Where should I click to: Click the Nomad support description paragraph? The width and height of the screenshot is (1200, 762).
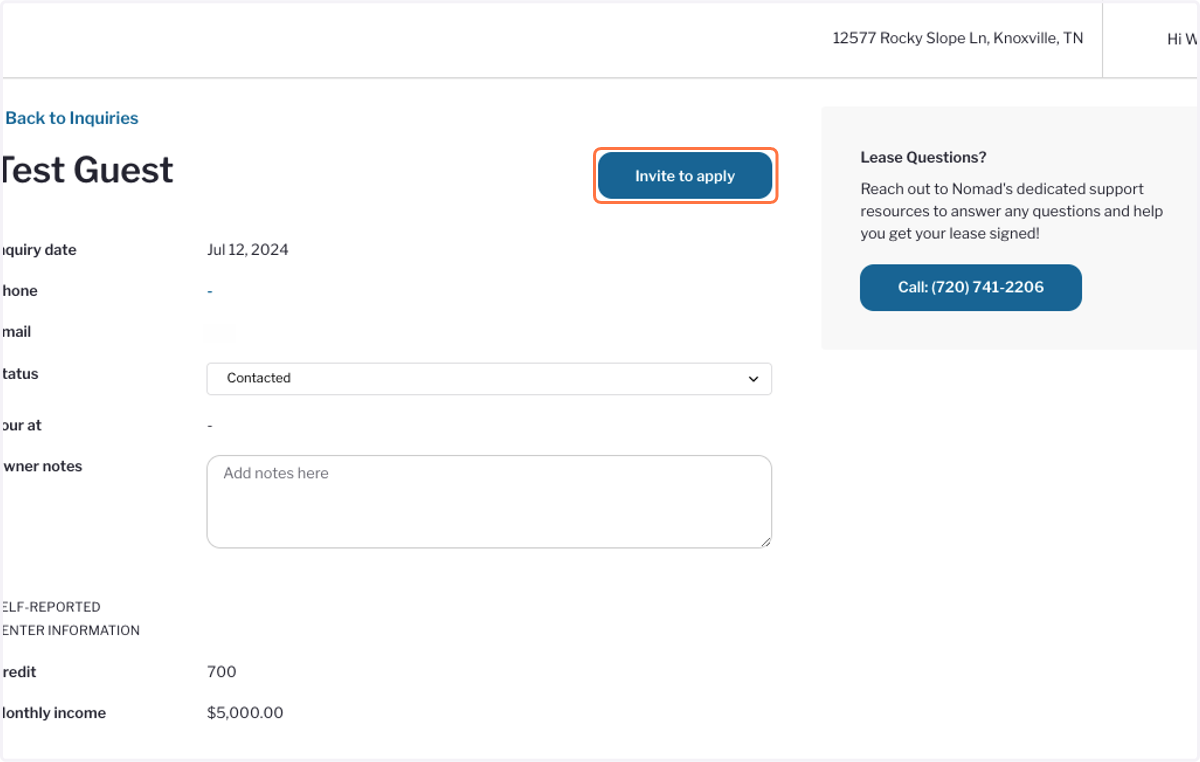tap(1011, 211)
